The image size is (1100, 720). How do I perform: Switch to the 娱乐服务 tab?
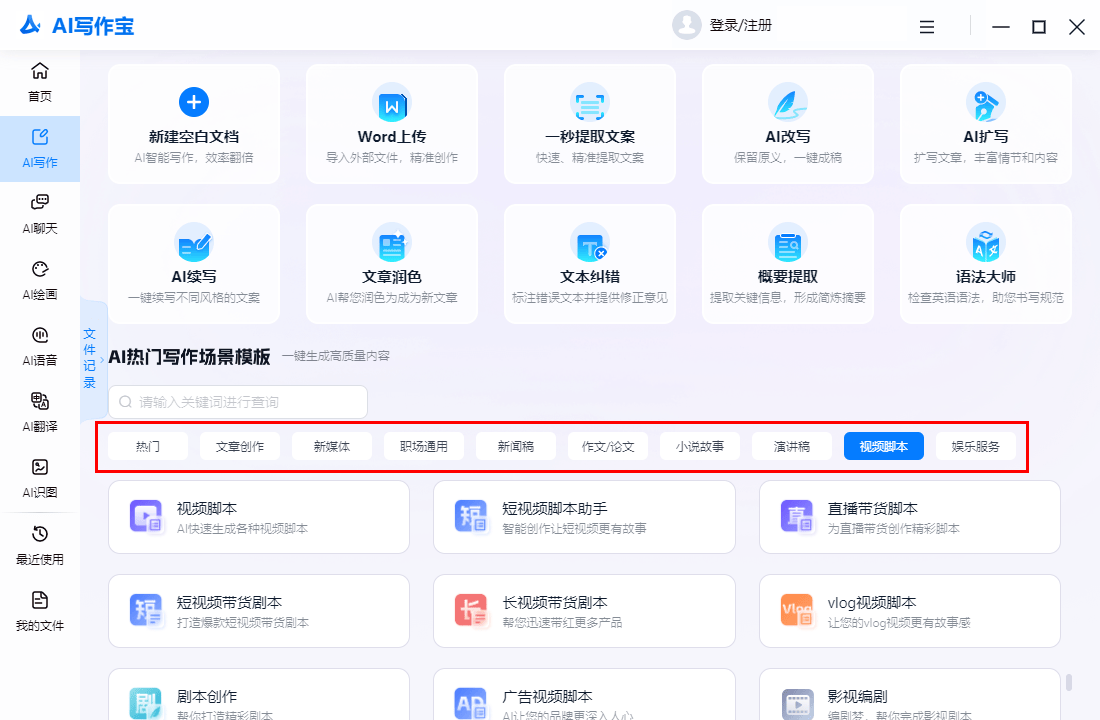coord(976,447)
